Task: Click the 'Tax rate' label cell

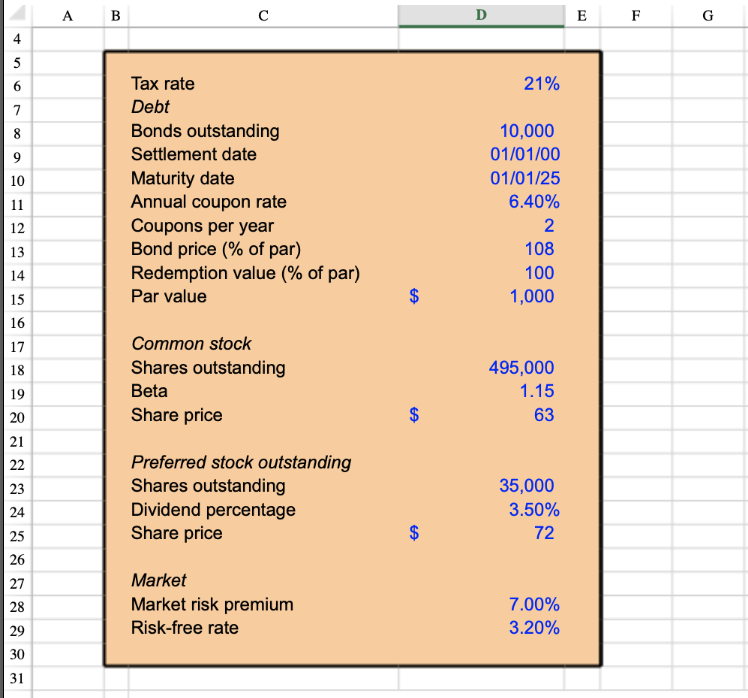Action: pyautogui.click(x=163, y=83)
